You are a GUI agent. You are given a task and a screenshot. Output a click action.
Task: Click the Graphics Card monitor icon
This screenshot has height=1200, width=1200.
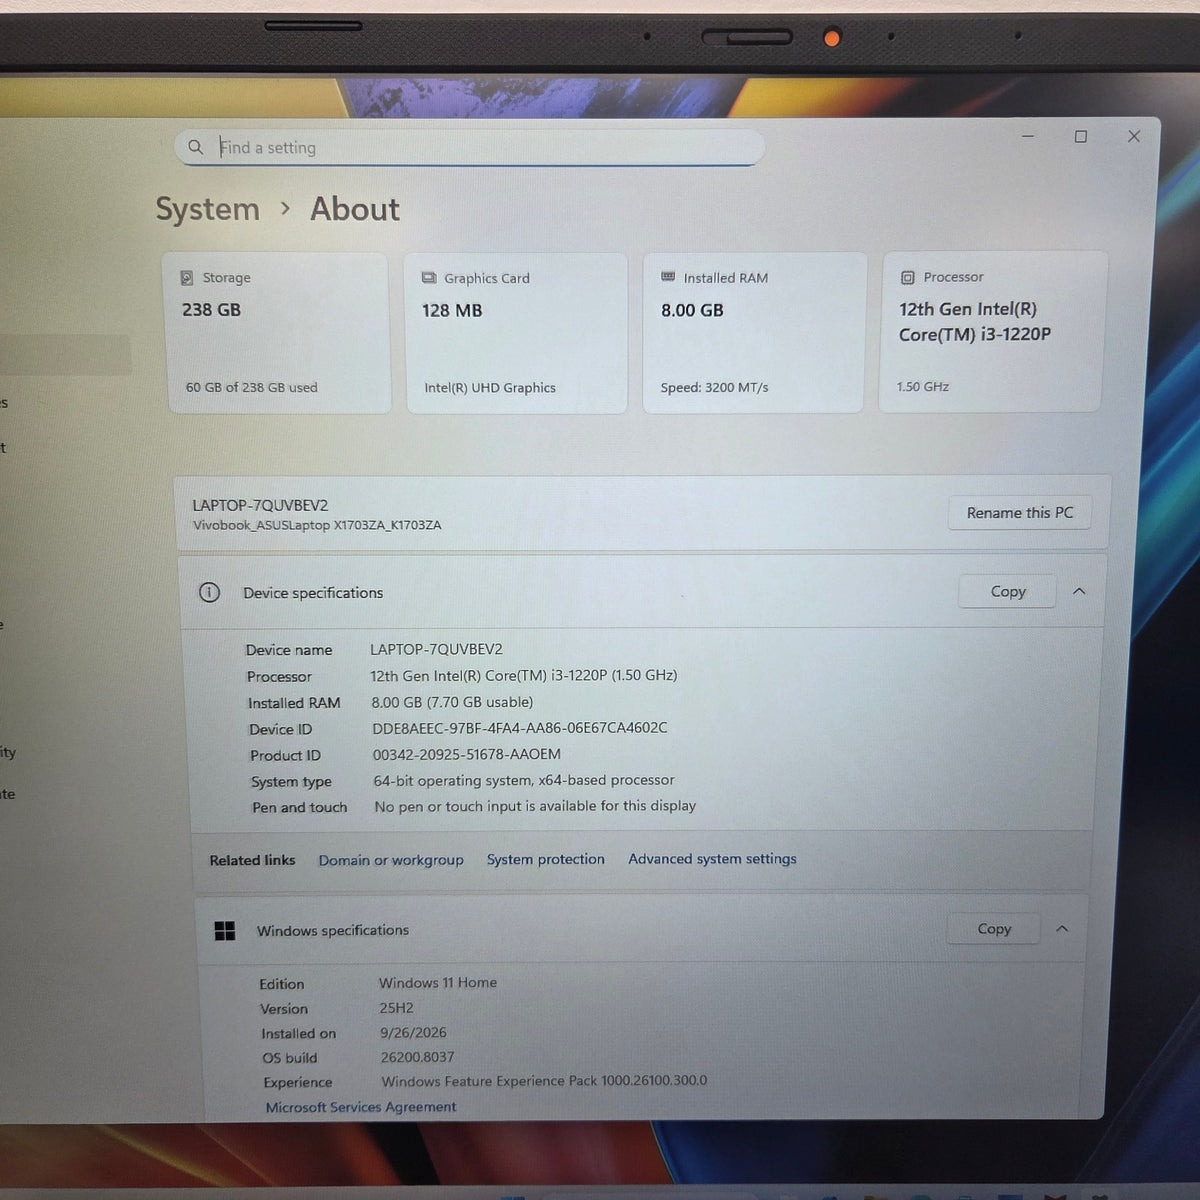click(x=429, y=278)
